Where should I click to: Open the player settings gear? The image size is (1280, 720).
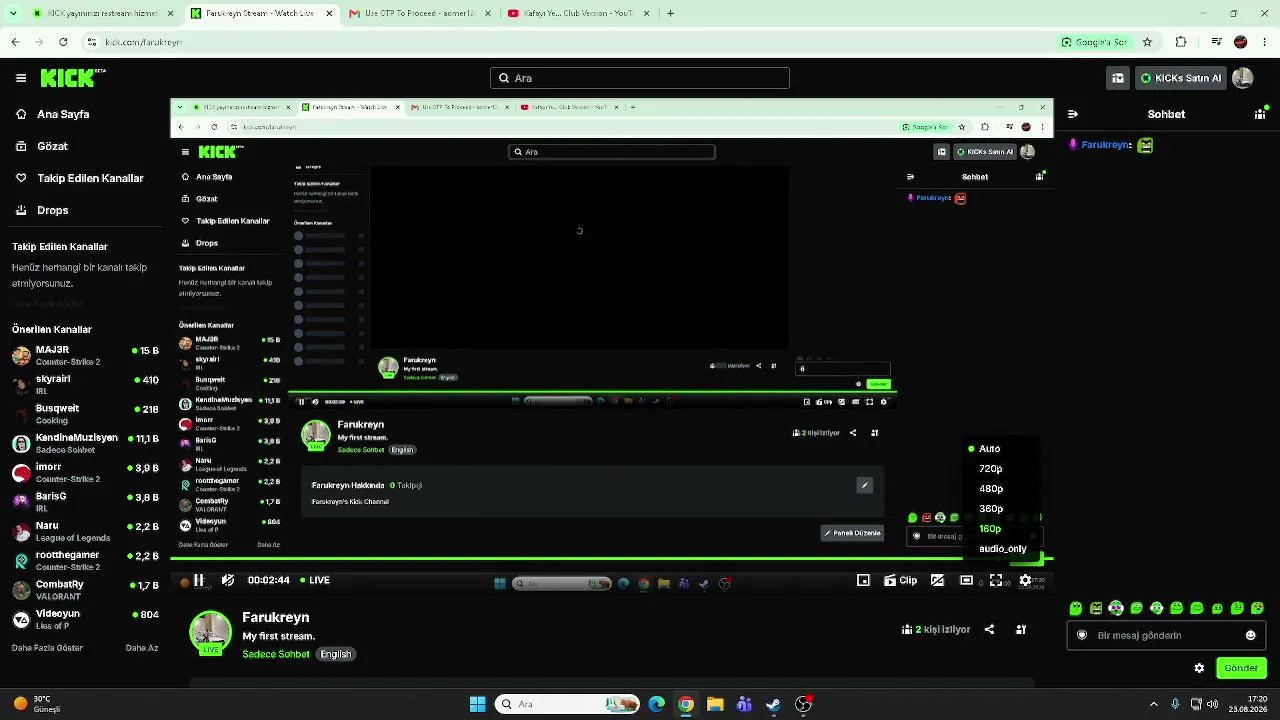point(1025,580)
